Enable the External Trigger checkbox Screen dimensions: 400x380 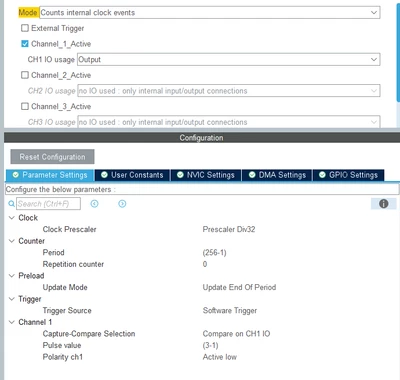coord(25,28)
